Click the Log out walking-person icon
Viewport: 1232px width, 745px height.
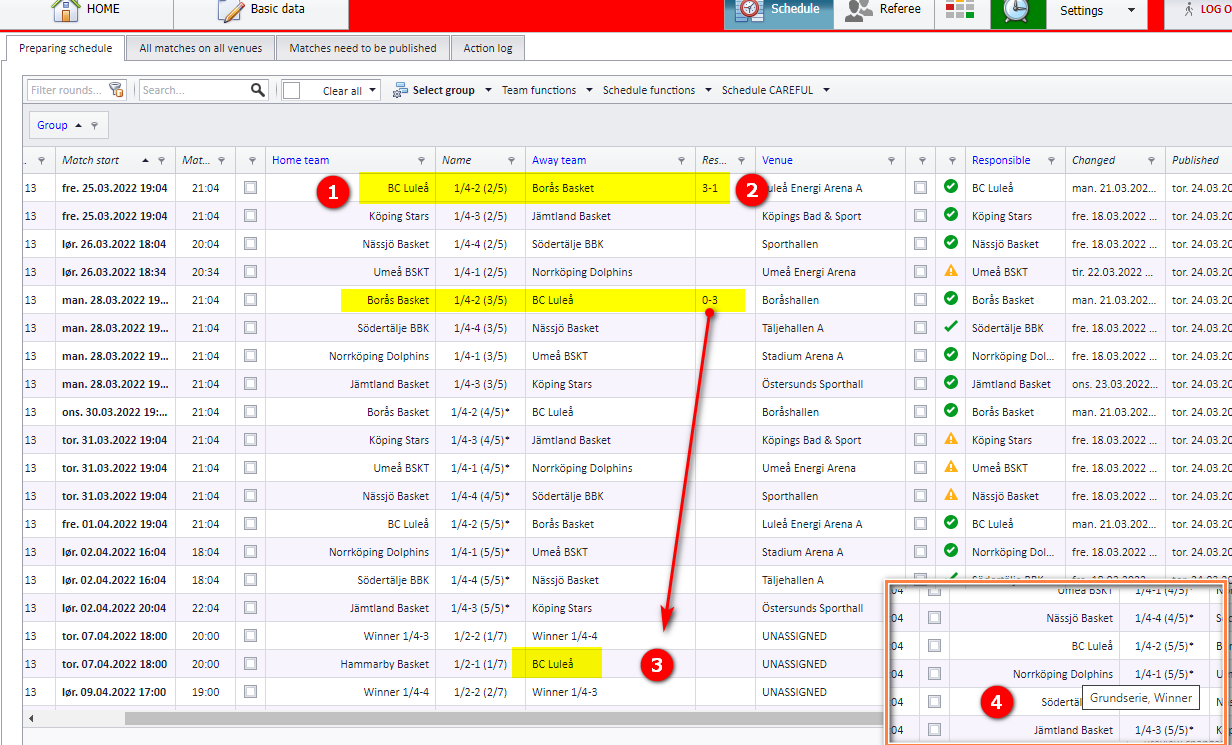(1189, 9)
